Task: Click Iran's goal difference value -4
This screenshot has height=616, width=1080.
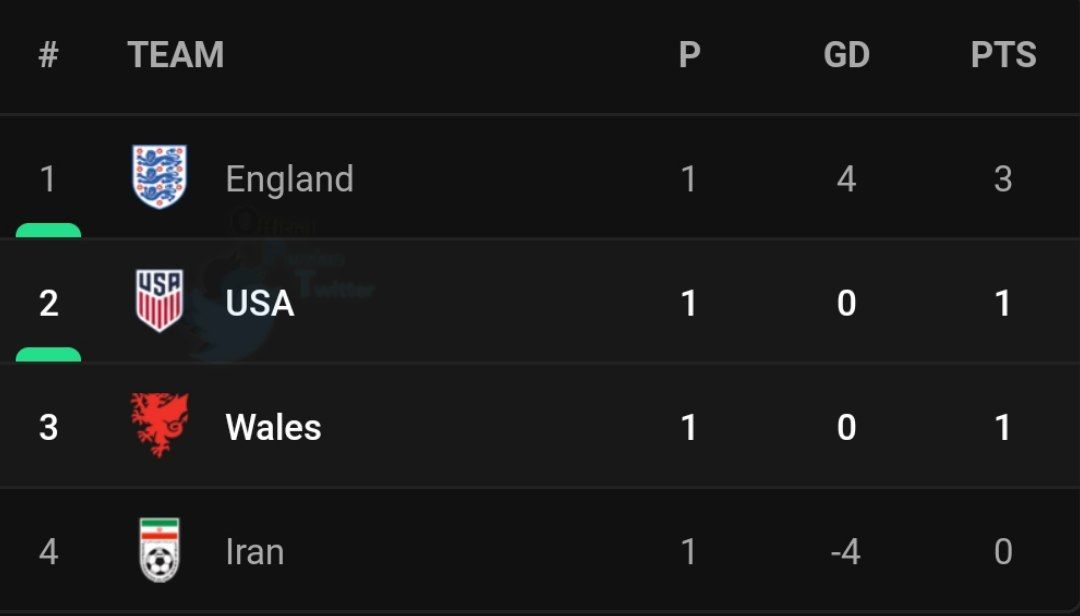Action: (x=845, y=552)
